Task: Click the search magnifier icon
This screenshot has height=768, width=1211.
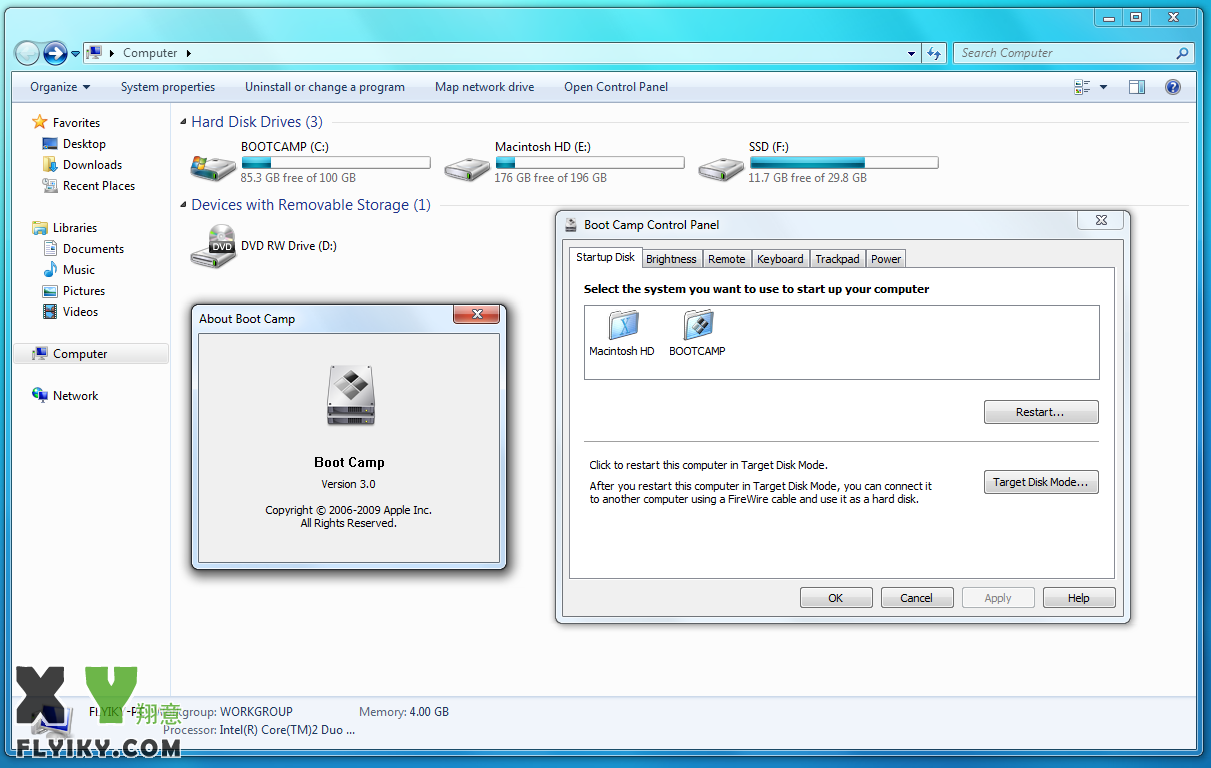Action: (1183, 53)
